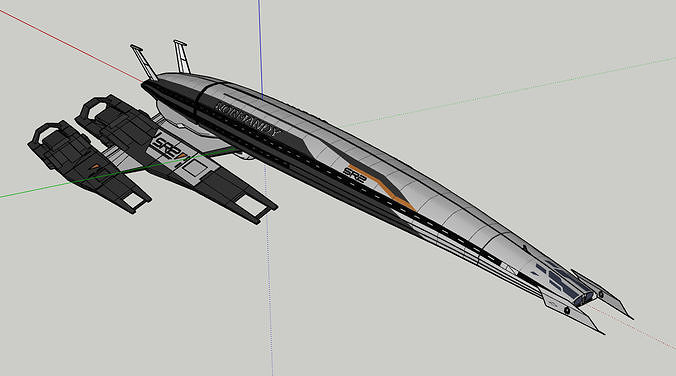Select the rectangular cutout on the outer engine

(133, 200)
